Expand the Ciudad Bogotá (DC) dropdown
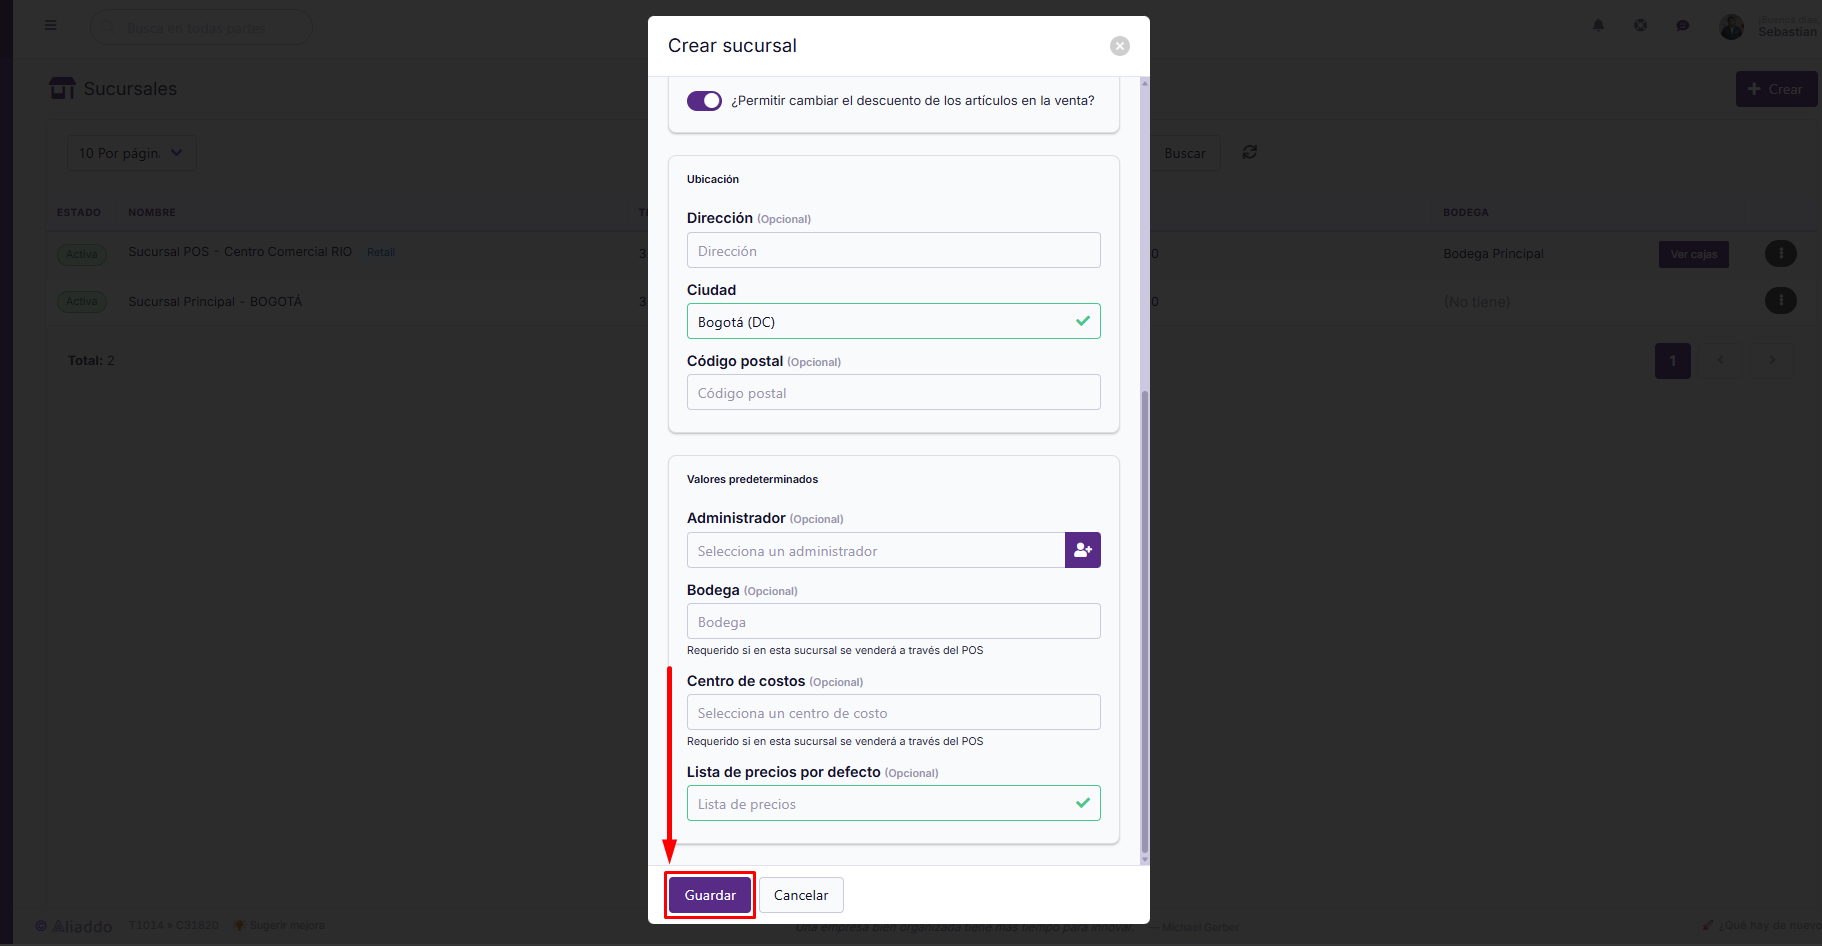Viewport: 1822px width, 946px height. point(893,321)
